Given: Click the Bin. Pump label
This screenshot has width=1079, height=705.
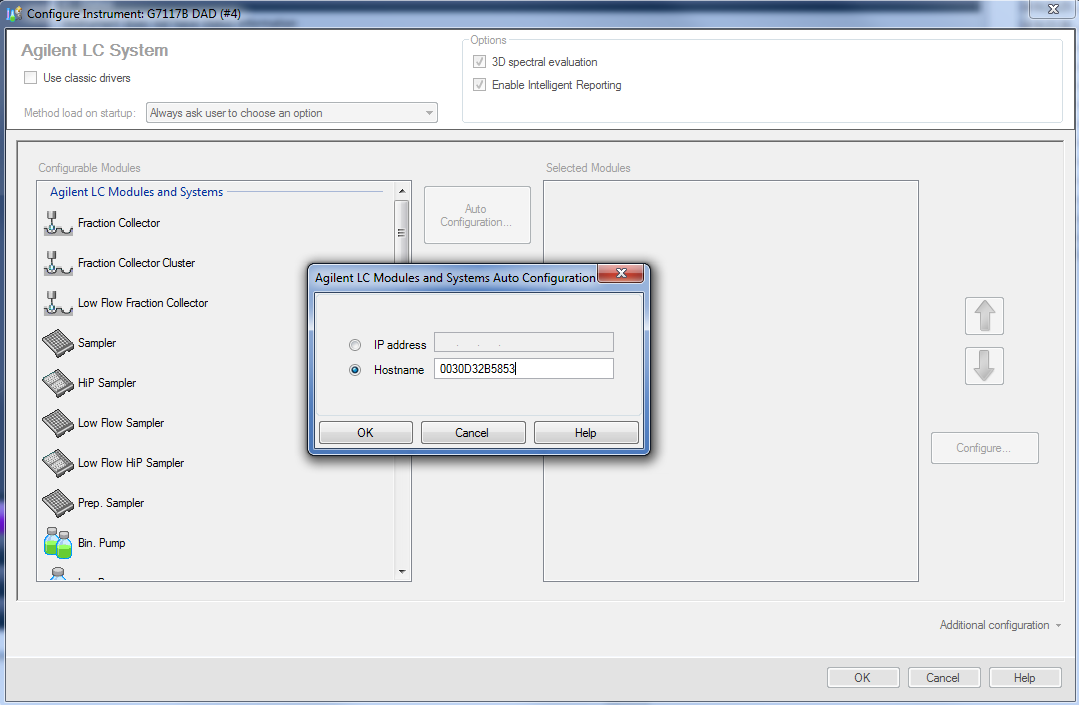Looking at the screenshot, I should (102, 543).
